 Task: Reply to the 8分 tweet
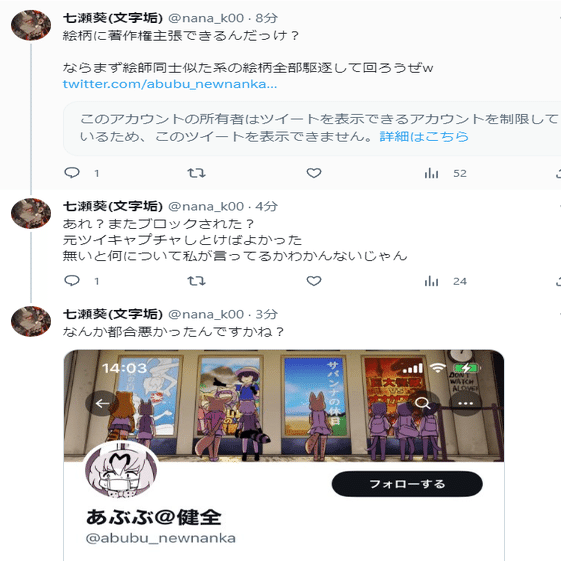[72, 173]
